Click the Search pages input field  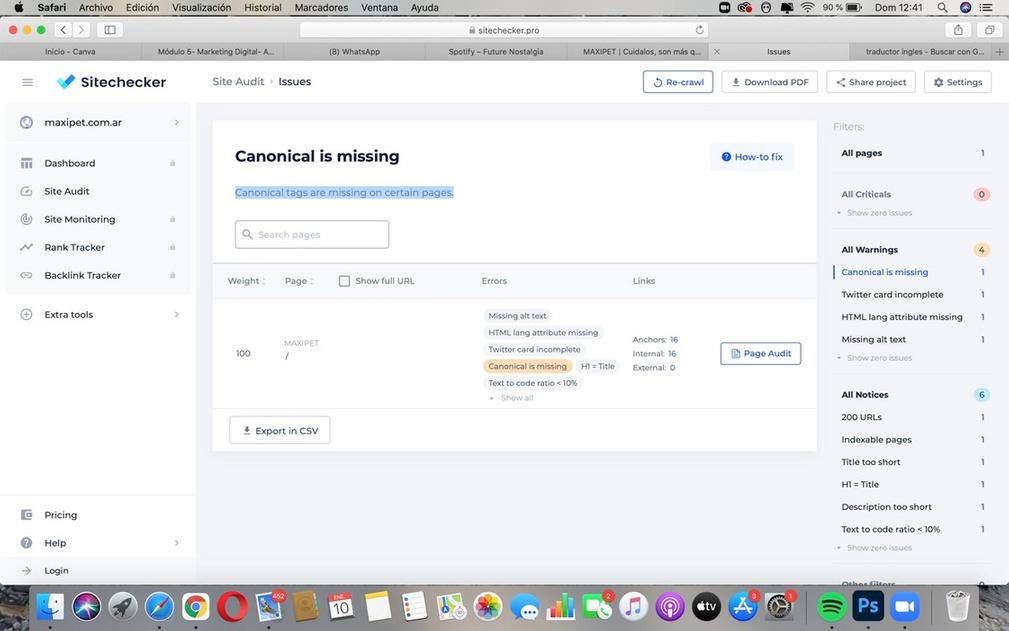click(312, 235)
